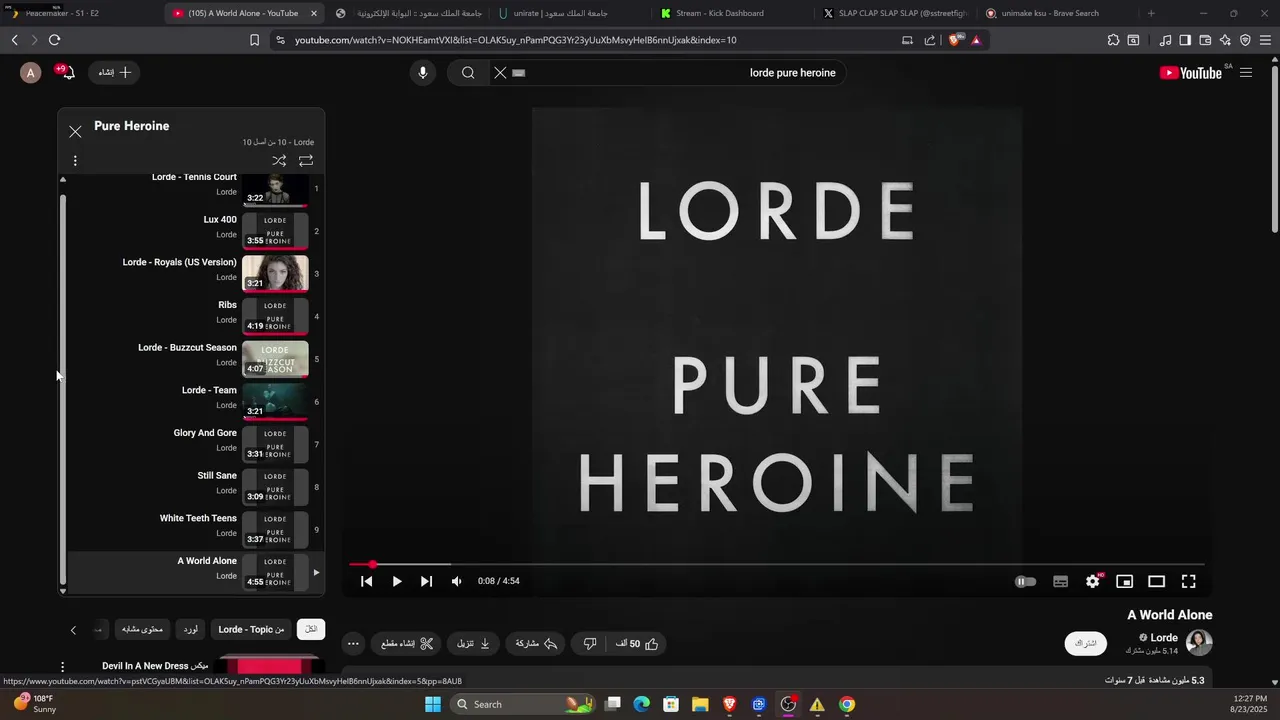
Task: Select the لورد filter chip
Action: pyautogui.click(x=190, y=629)
